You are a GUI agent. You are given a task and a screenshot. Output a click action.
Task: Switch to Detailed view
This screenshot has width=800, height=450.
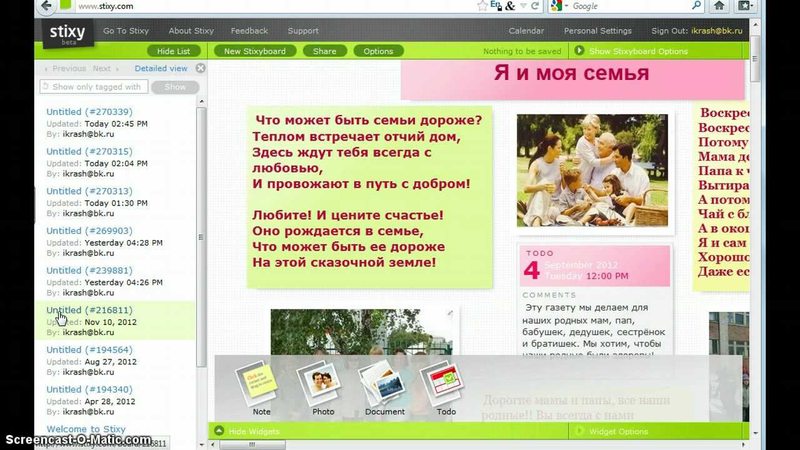pyautogui.click(x=160, y=69)
